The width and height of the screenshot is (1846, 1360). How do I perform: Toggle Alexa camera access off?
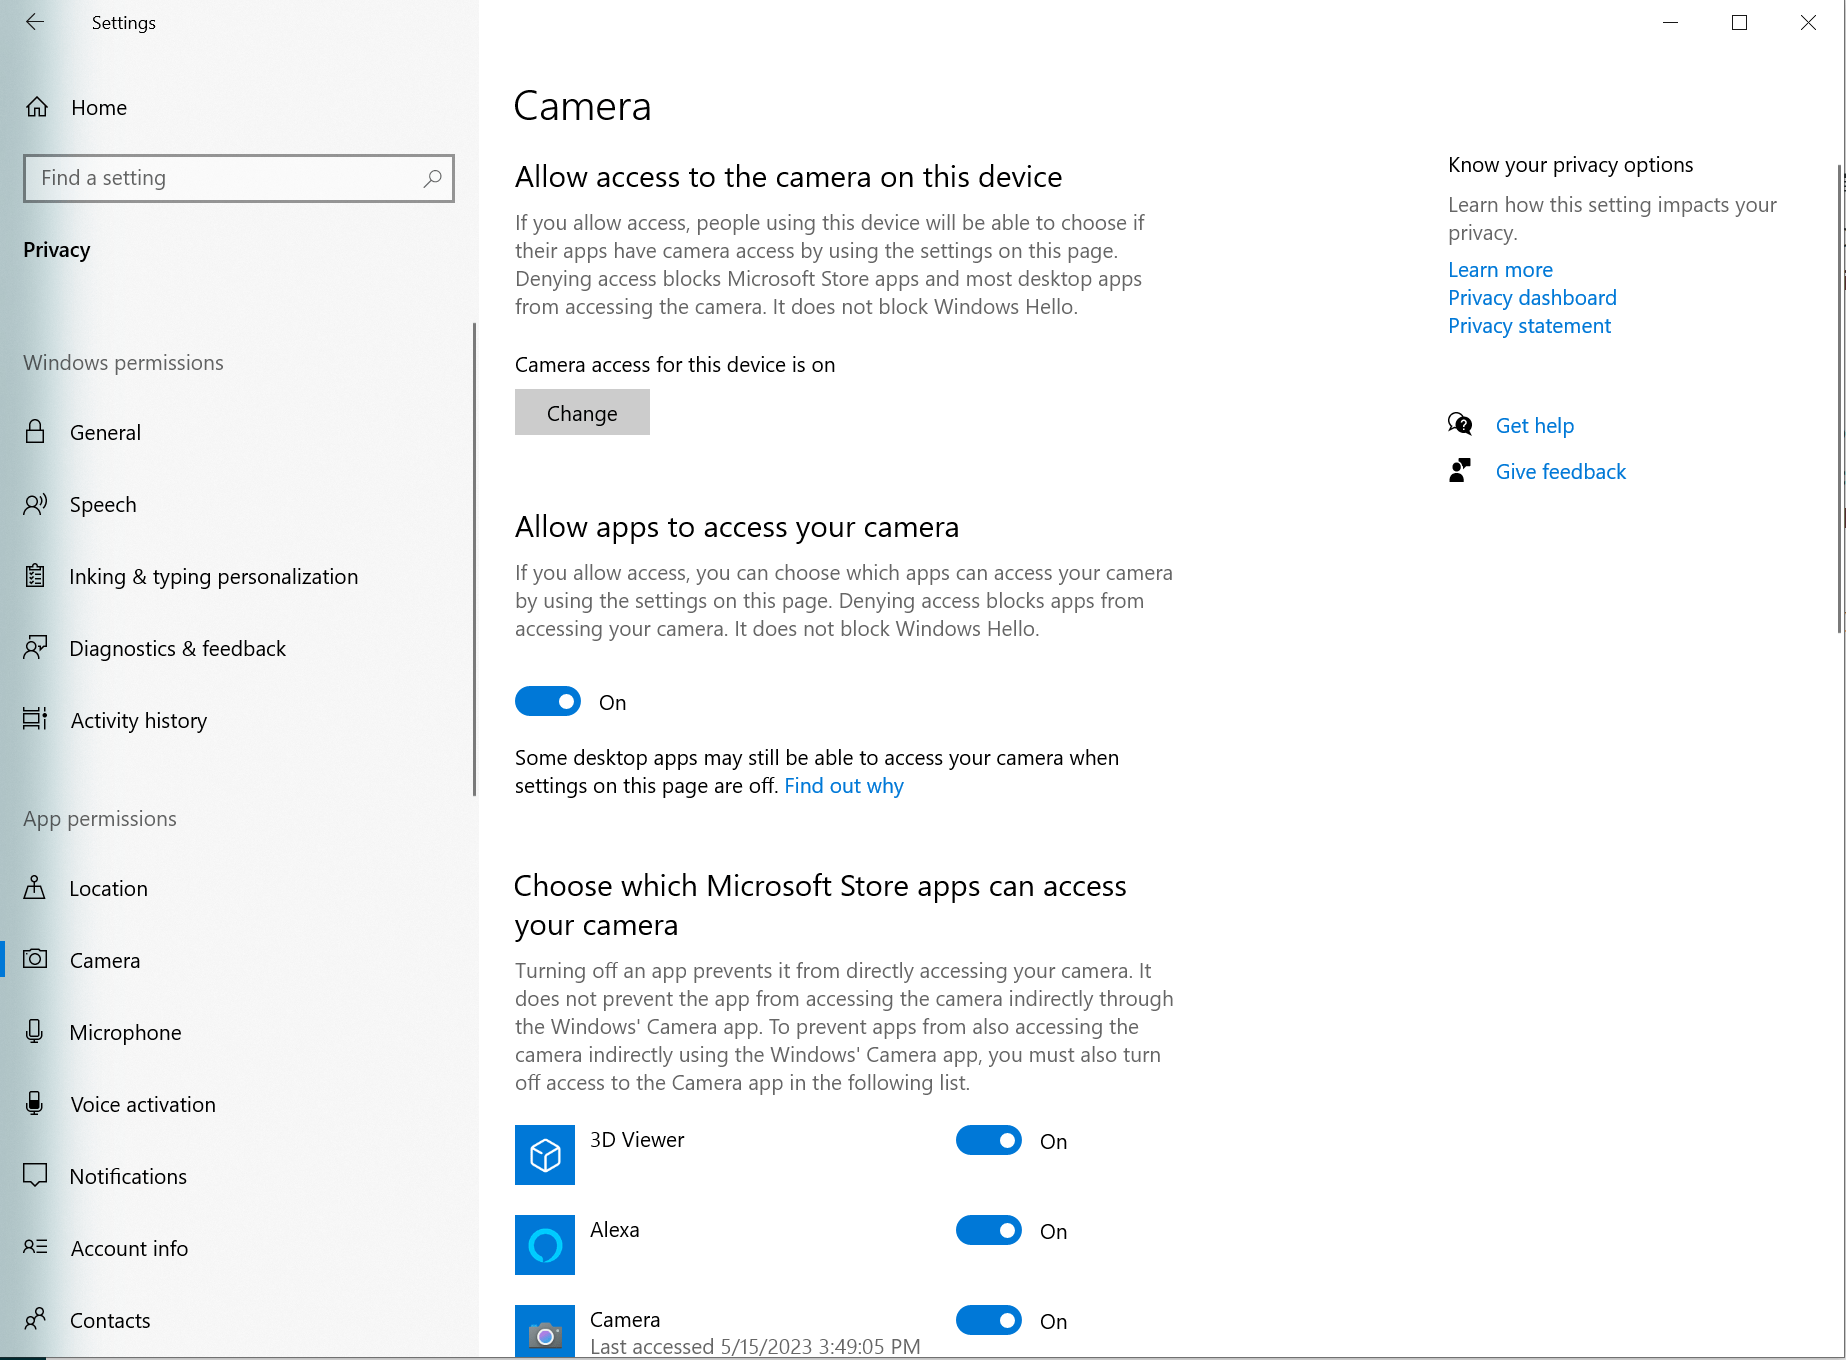click(989, 1231)
